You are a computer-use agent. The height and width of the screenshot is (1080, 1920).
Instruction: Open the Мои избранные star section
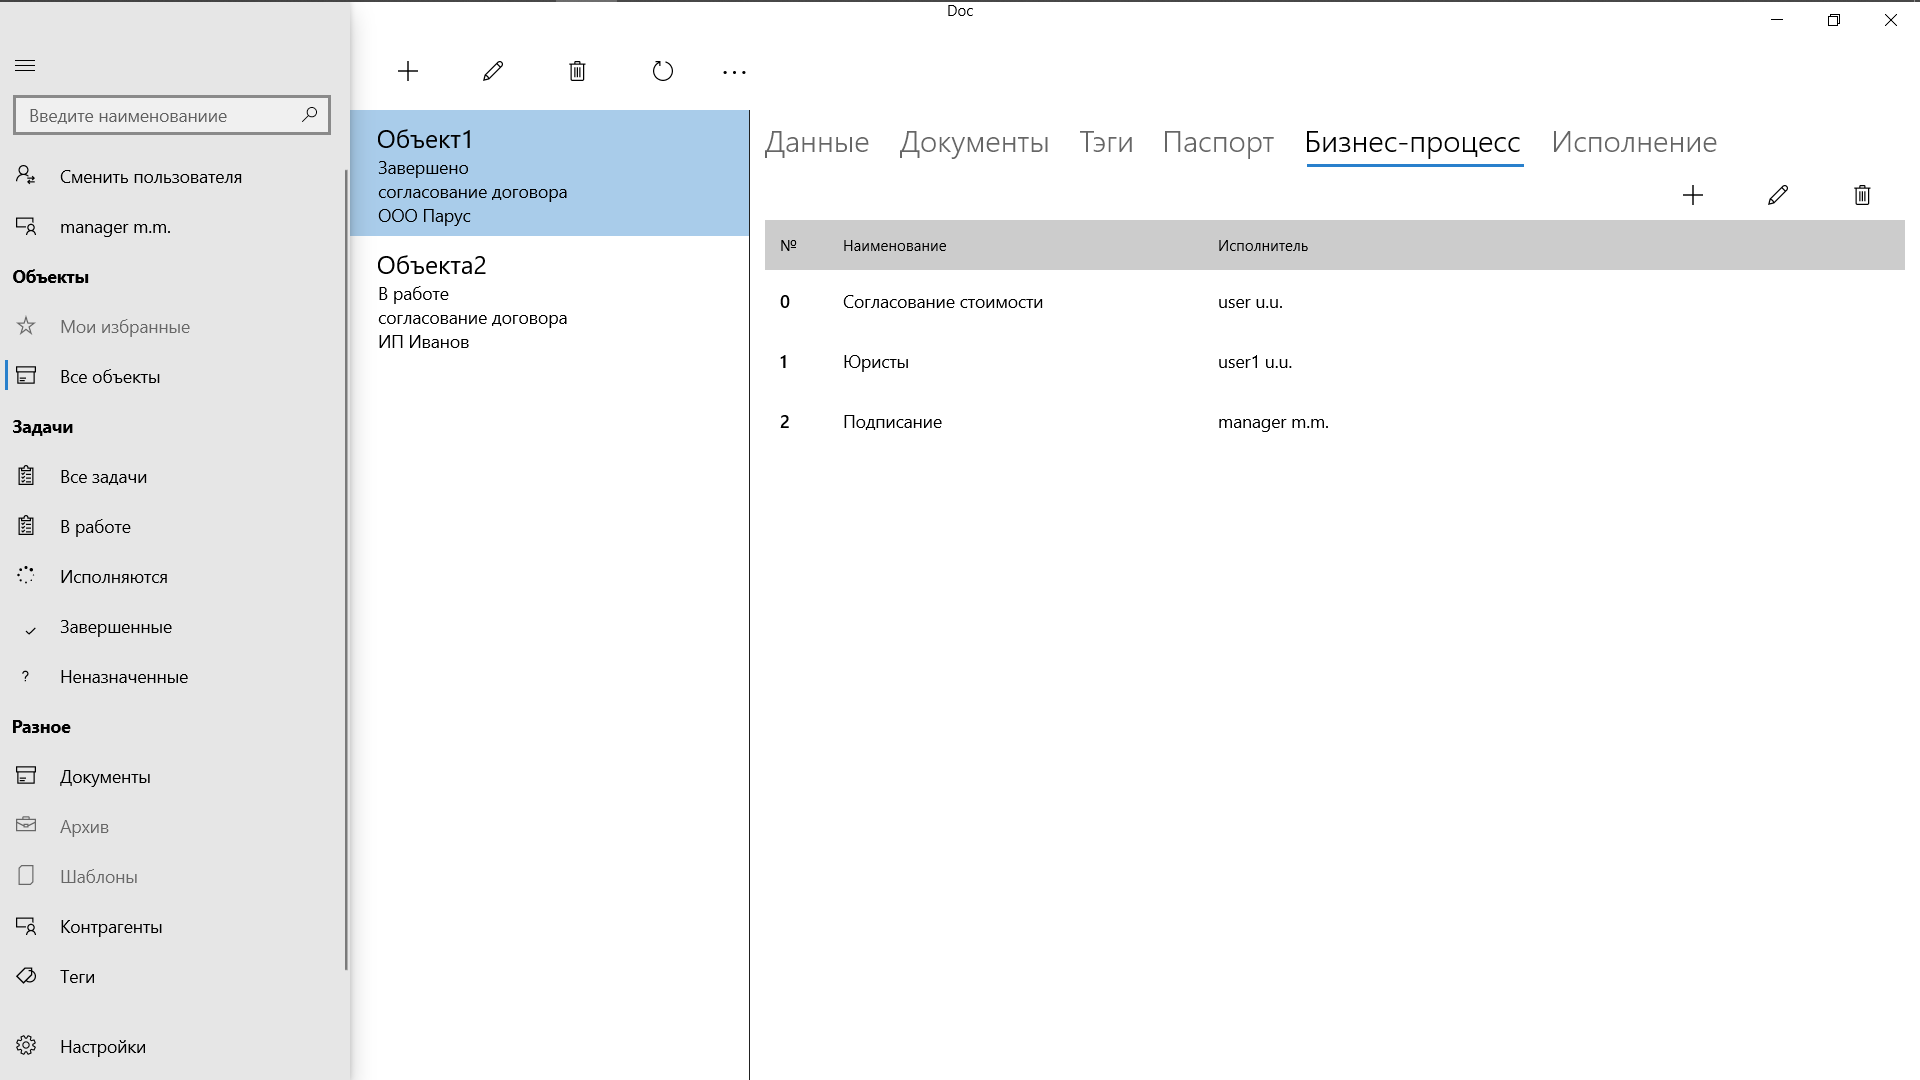[125, 326]
